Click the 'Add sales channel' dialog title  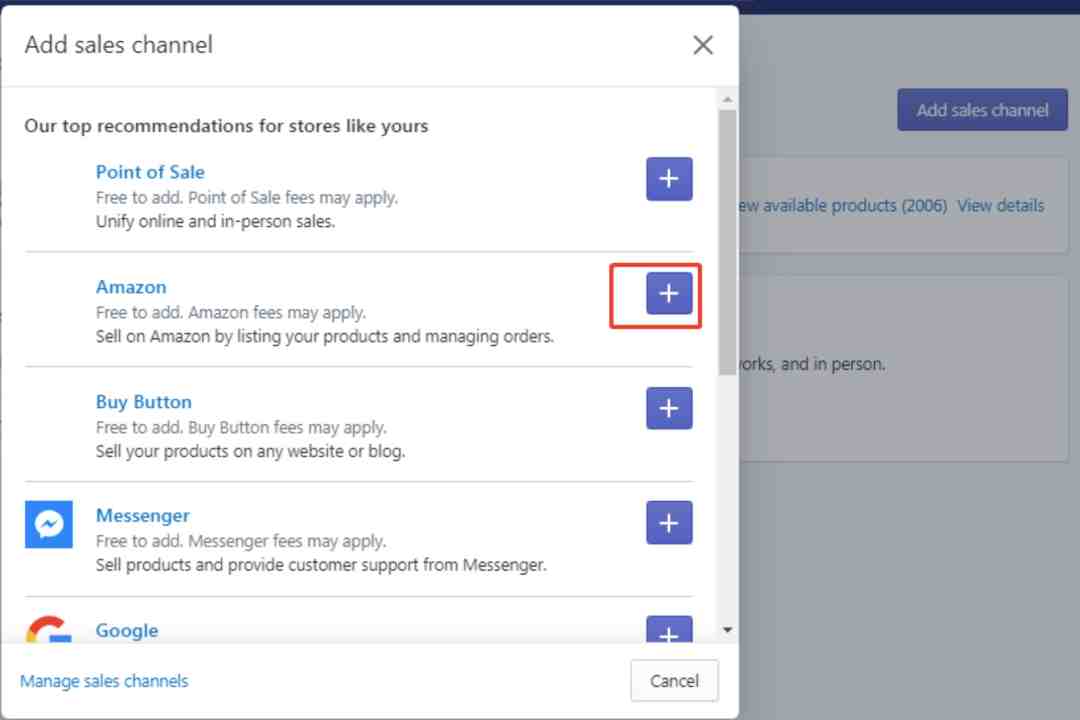pyautogui.click(x=119, y=45)
